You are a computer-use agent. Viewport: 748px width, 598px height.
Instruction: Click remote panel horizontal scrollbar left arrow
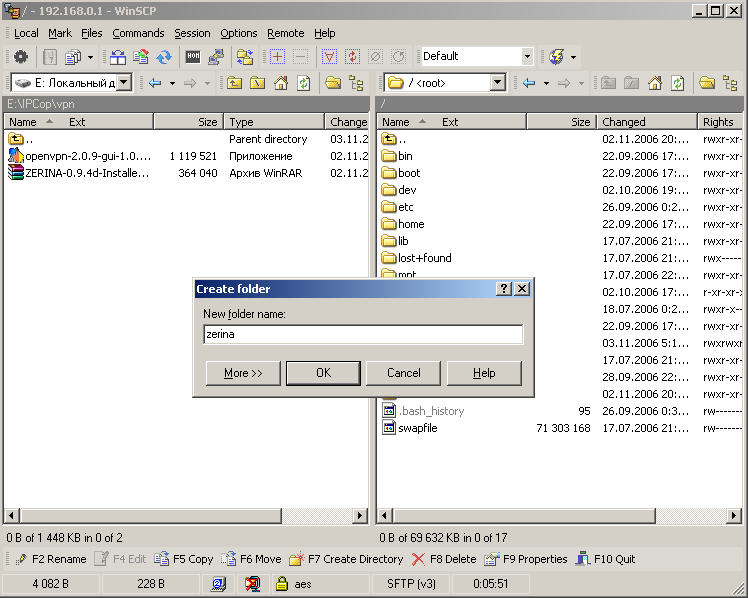tap(385, 516)
